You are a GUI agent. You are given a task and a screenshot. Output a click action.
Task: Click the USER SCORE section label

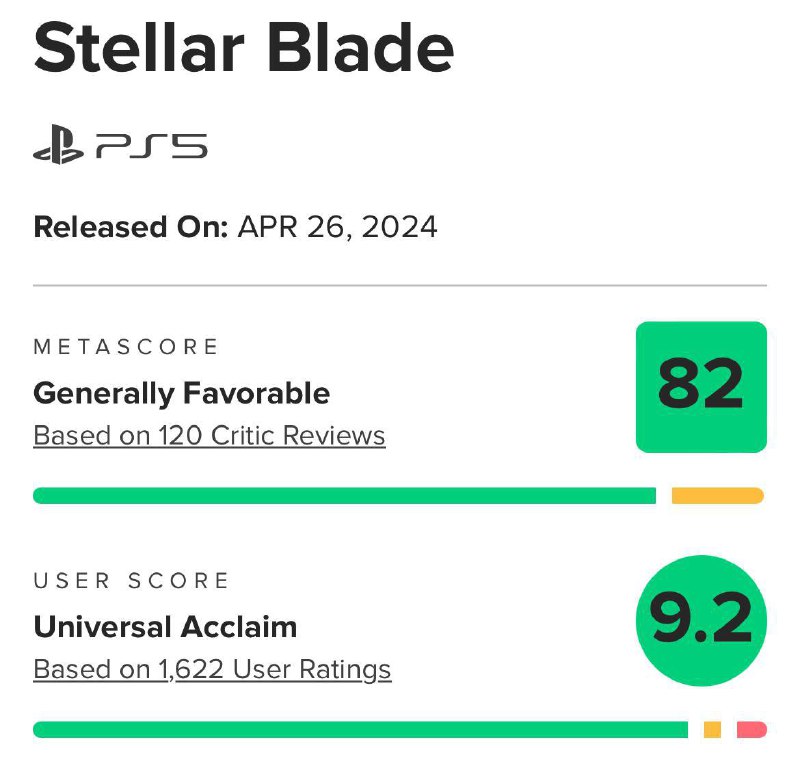coord(132,581)
